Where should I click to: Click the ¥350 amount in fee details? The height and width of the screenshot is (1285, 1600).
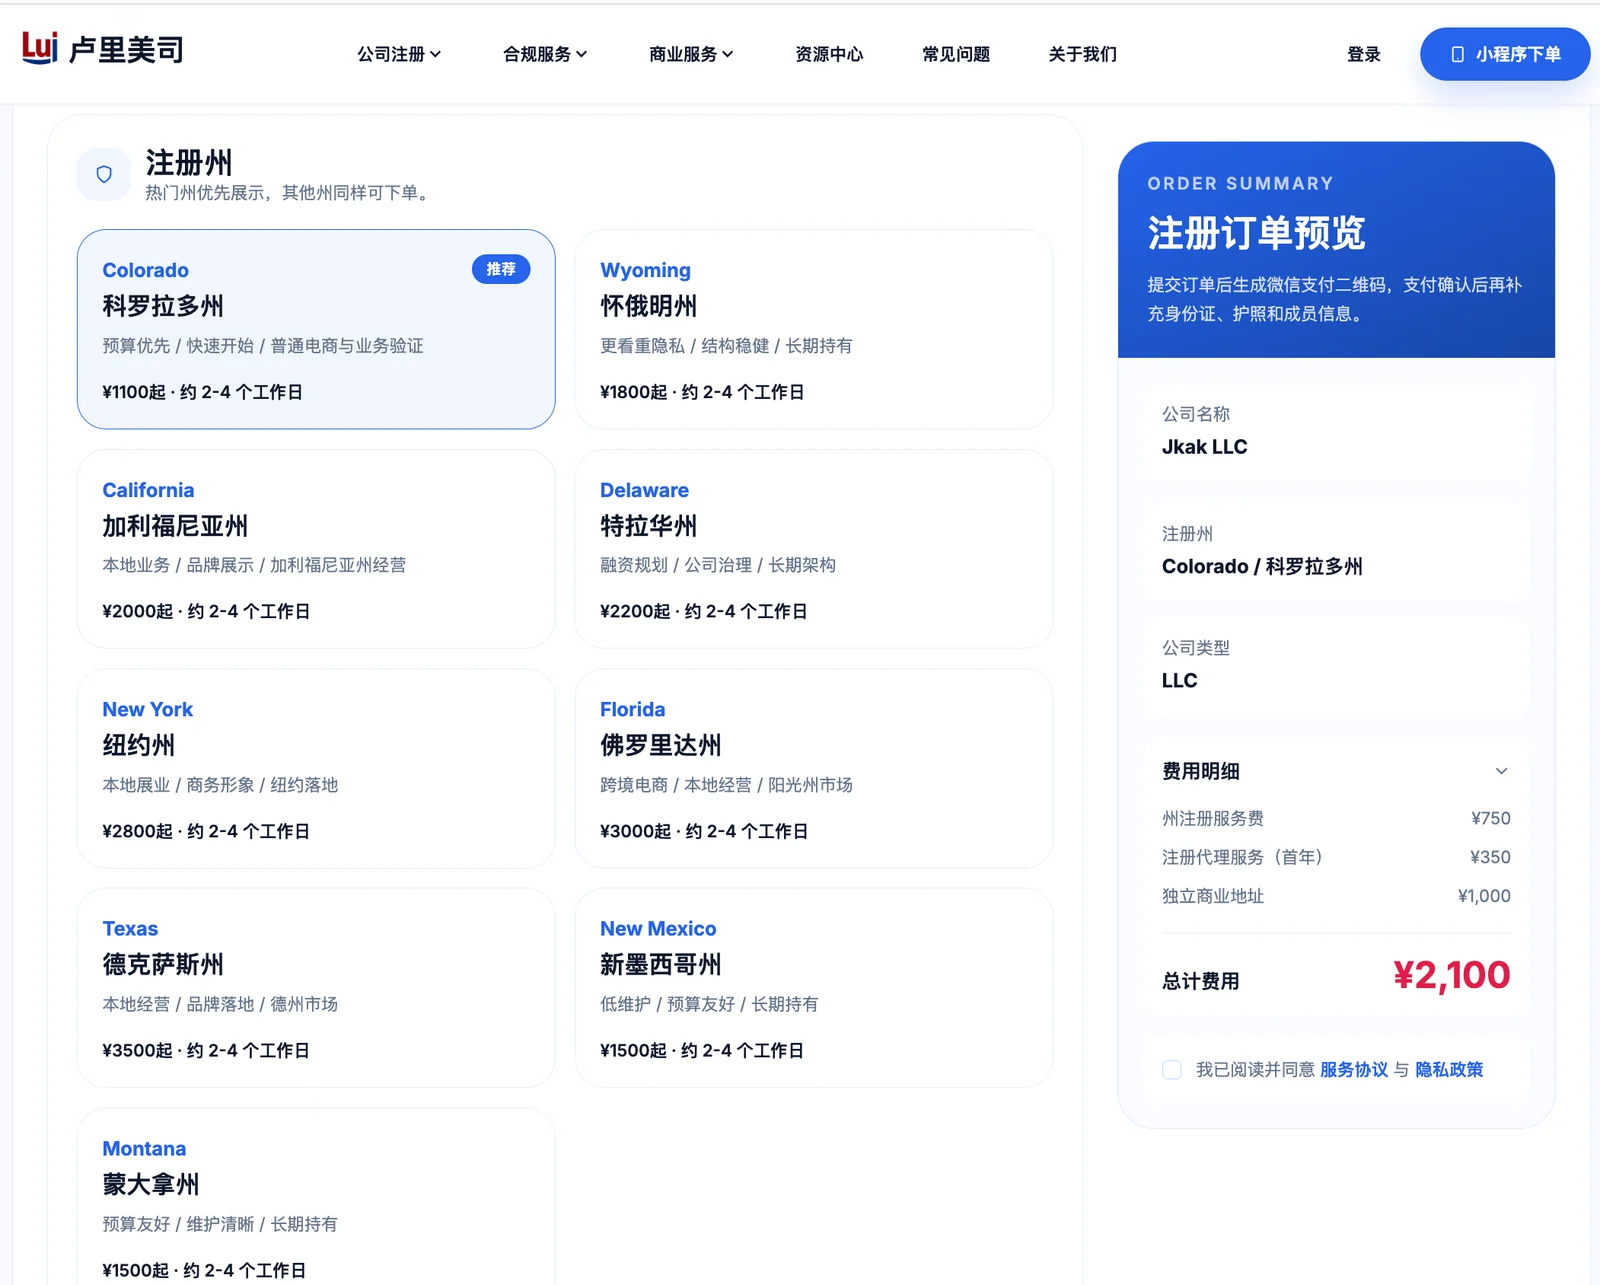[x=1490, y=857]
